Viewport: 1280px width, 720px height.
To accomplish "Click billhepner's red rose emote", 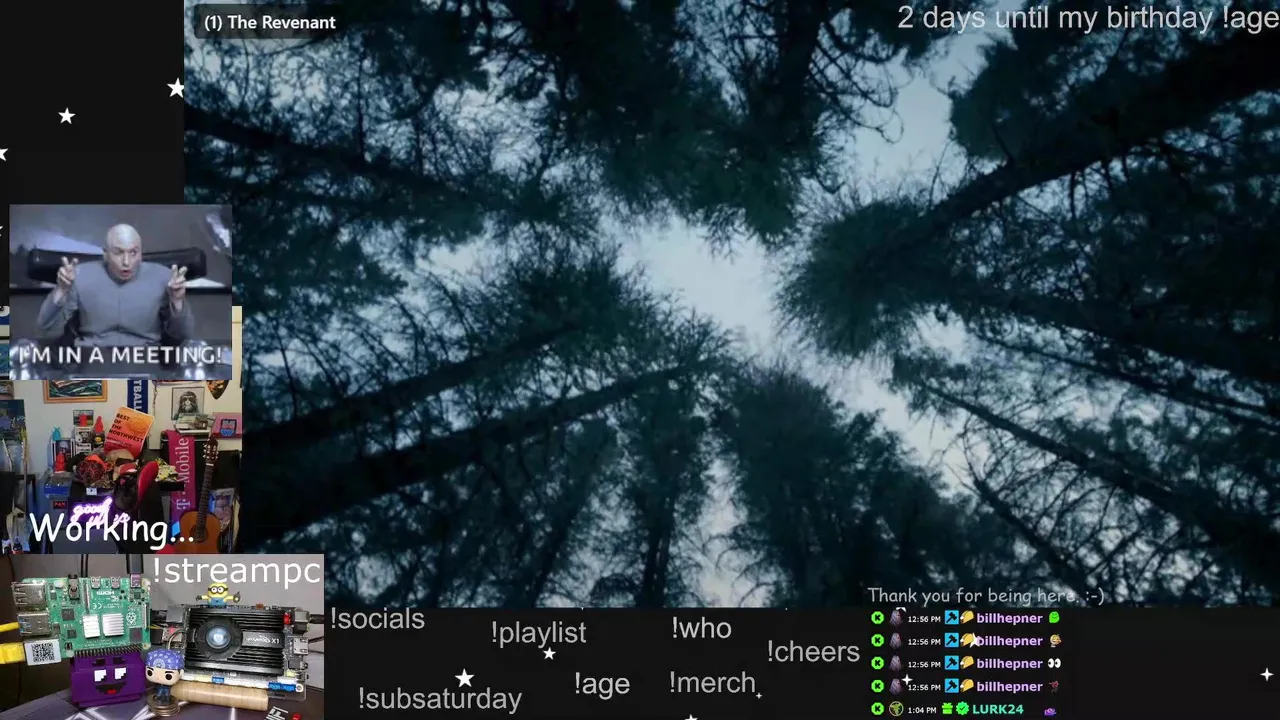I will point(1054,685).
